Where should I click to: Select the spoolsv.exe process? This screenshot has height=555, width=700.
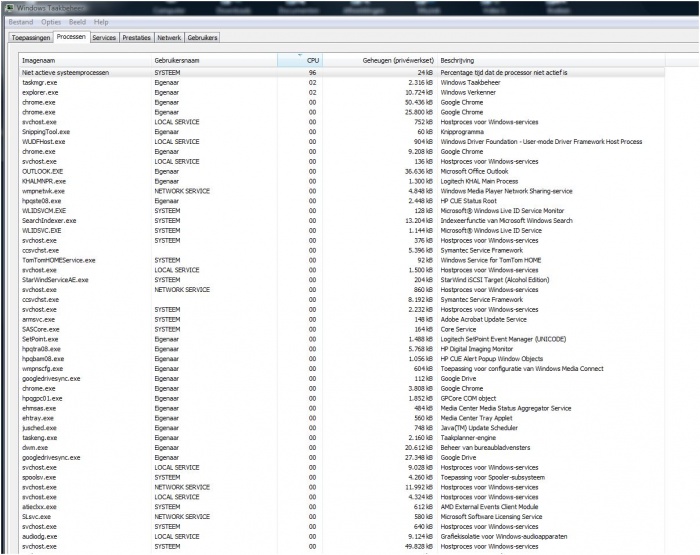click(342, 477)
